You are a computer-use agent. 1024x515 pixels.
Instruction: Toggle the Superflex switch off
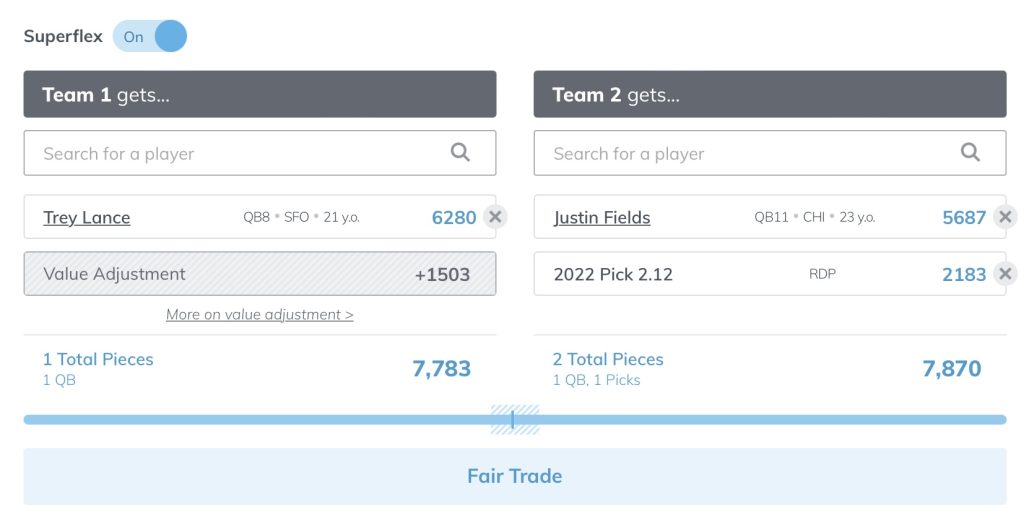coord(150,36)
